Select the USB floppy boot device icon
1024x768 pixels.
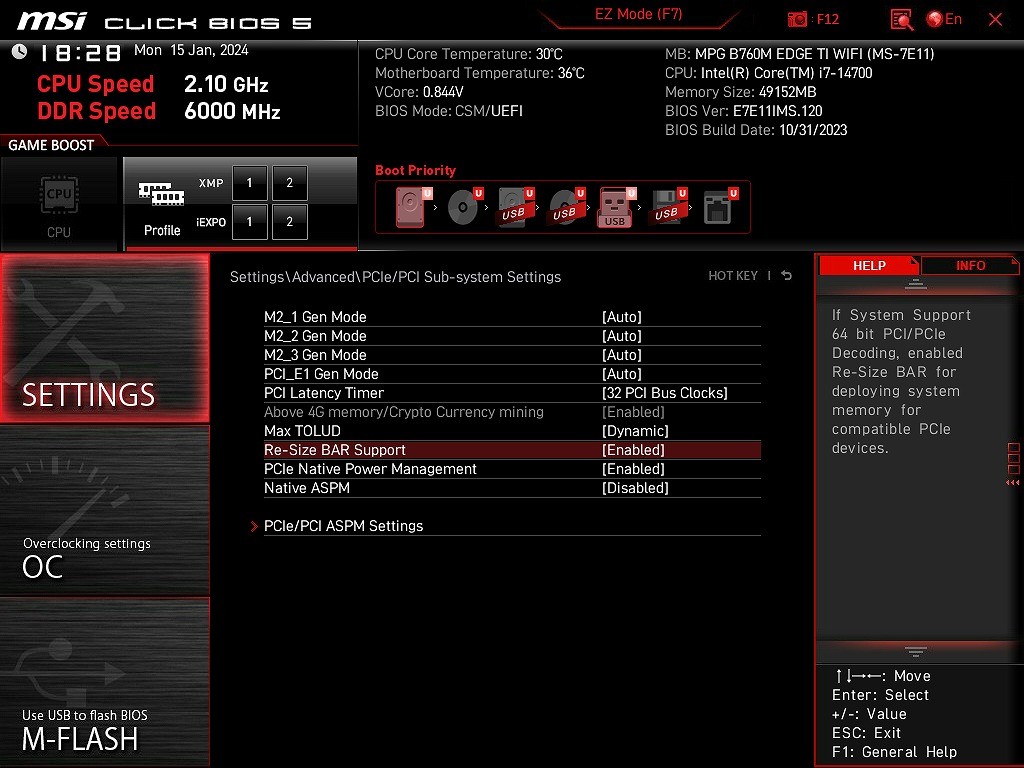coord(668,206)
